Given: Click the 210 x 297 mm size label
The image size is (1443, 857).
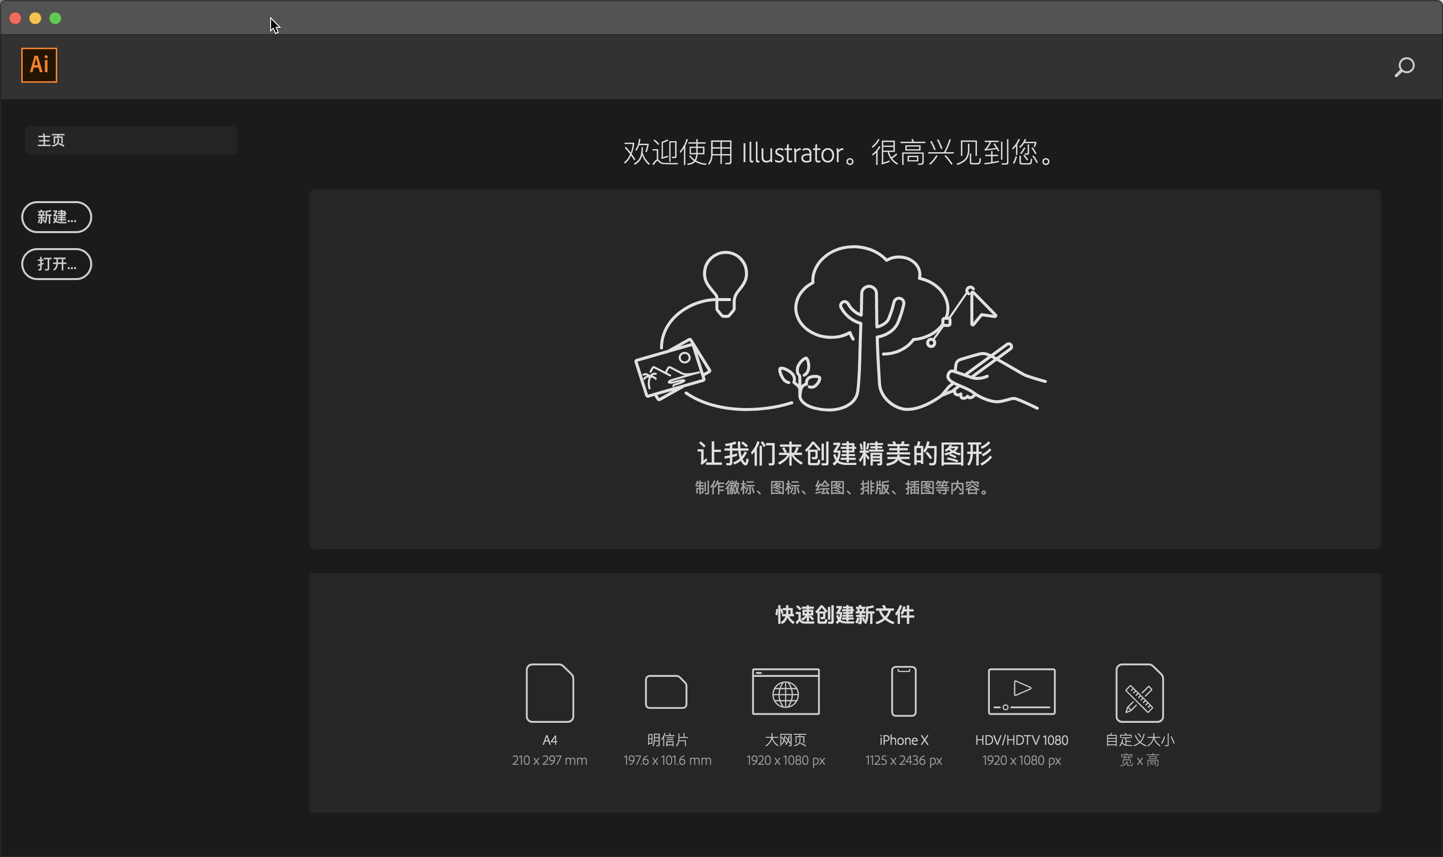Looking at the screenshot, I should pyautogui.click(x=549, y=760).
